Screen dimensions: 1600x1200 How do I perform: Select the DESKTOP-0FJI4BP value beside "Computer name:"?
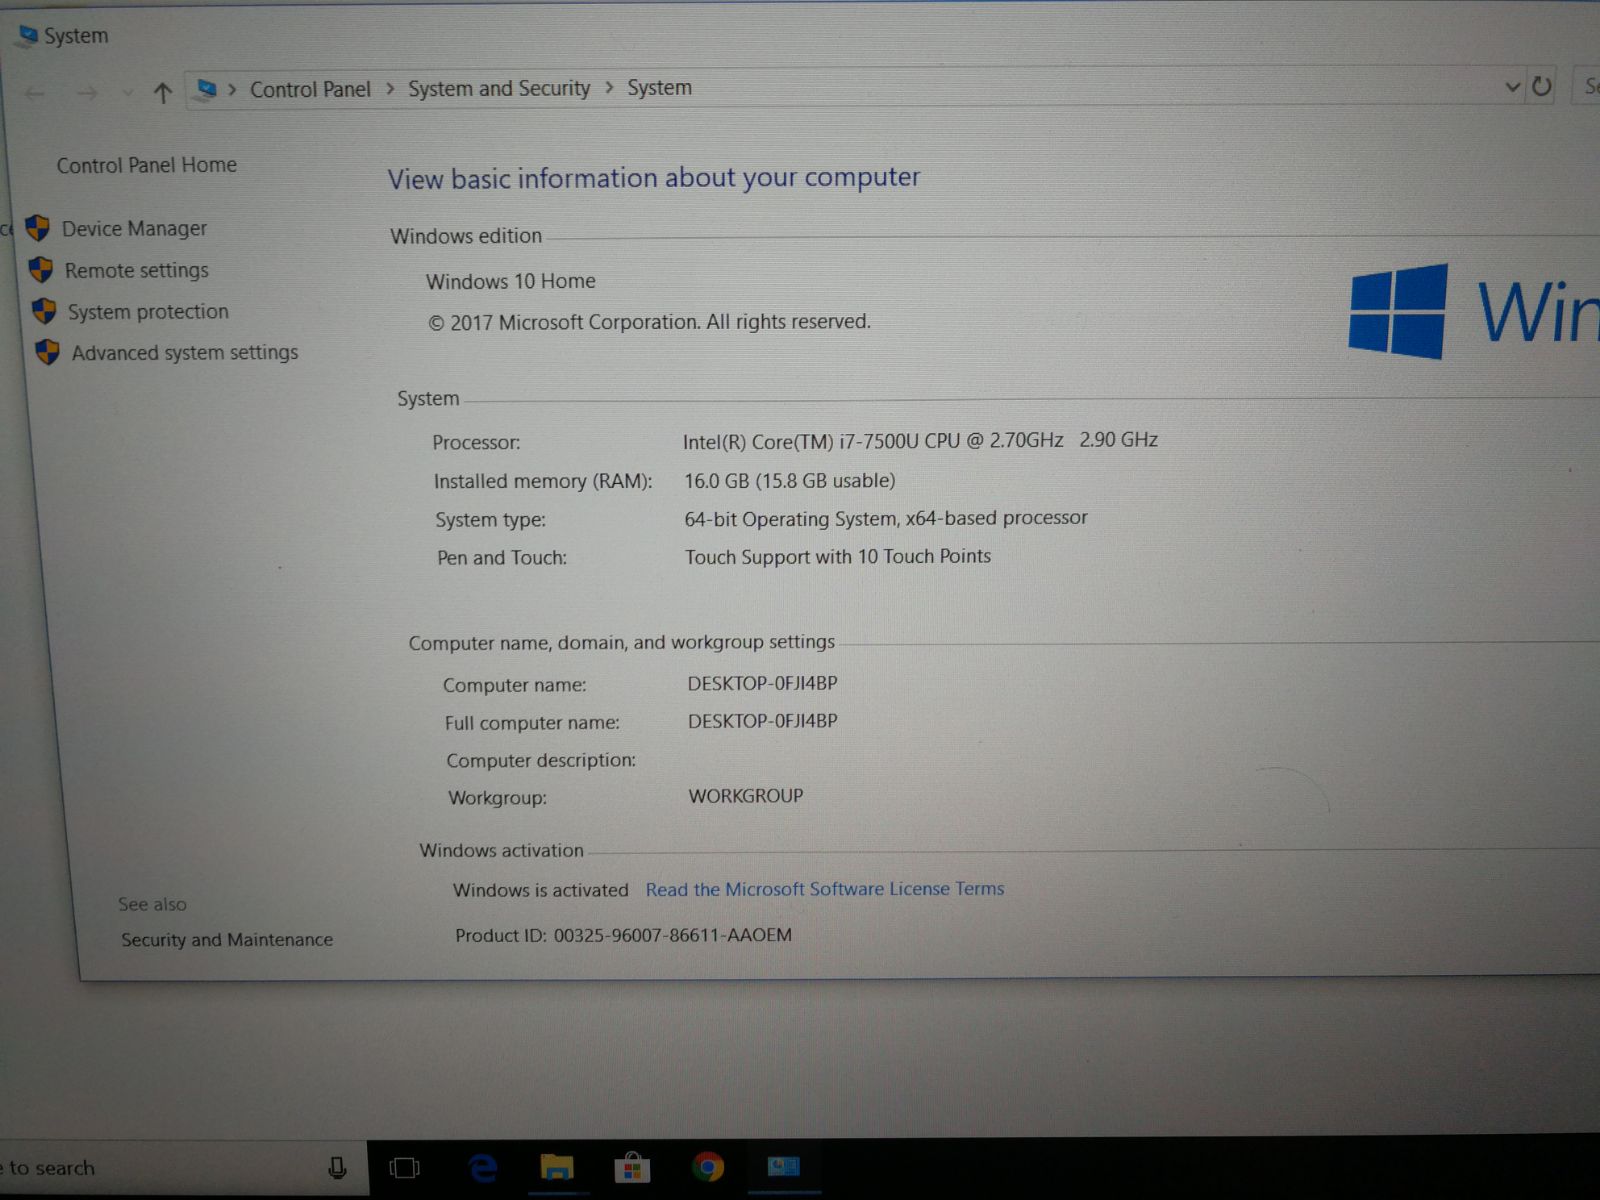(x=763, y=683)
